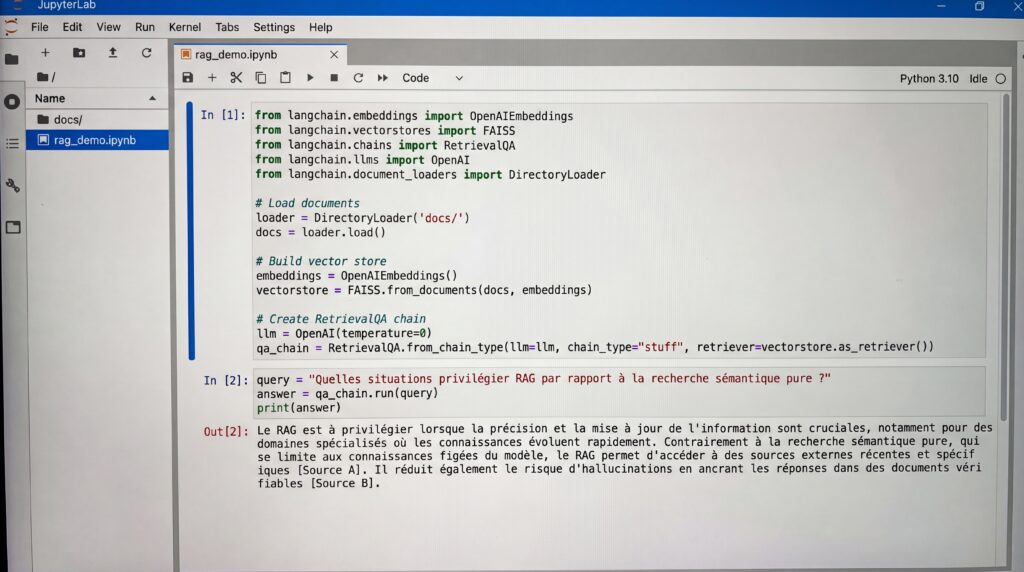Select the In [1] cell prompt
This screenshot has height=572, width=1024.
point(222,115)
